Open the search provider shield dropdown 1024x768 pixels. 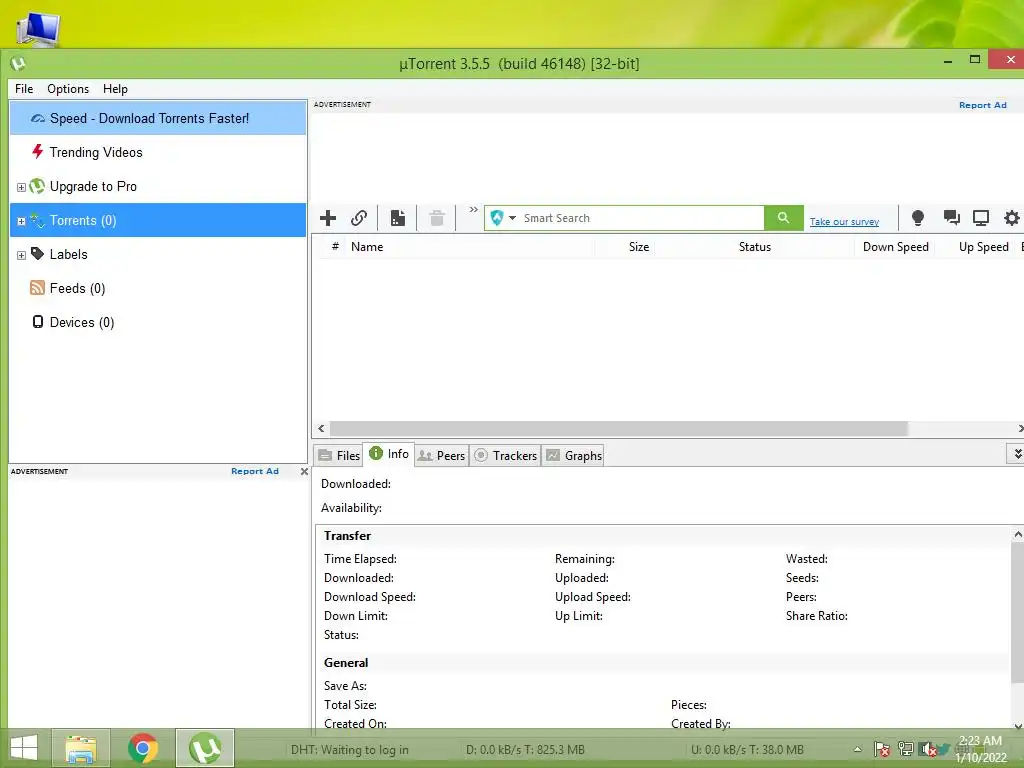[503, 218]
